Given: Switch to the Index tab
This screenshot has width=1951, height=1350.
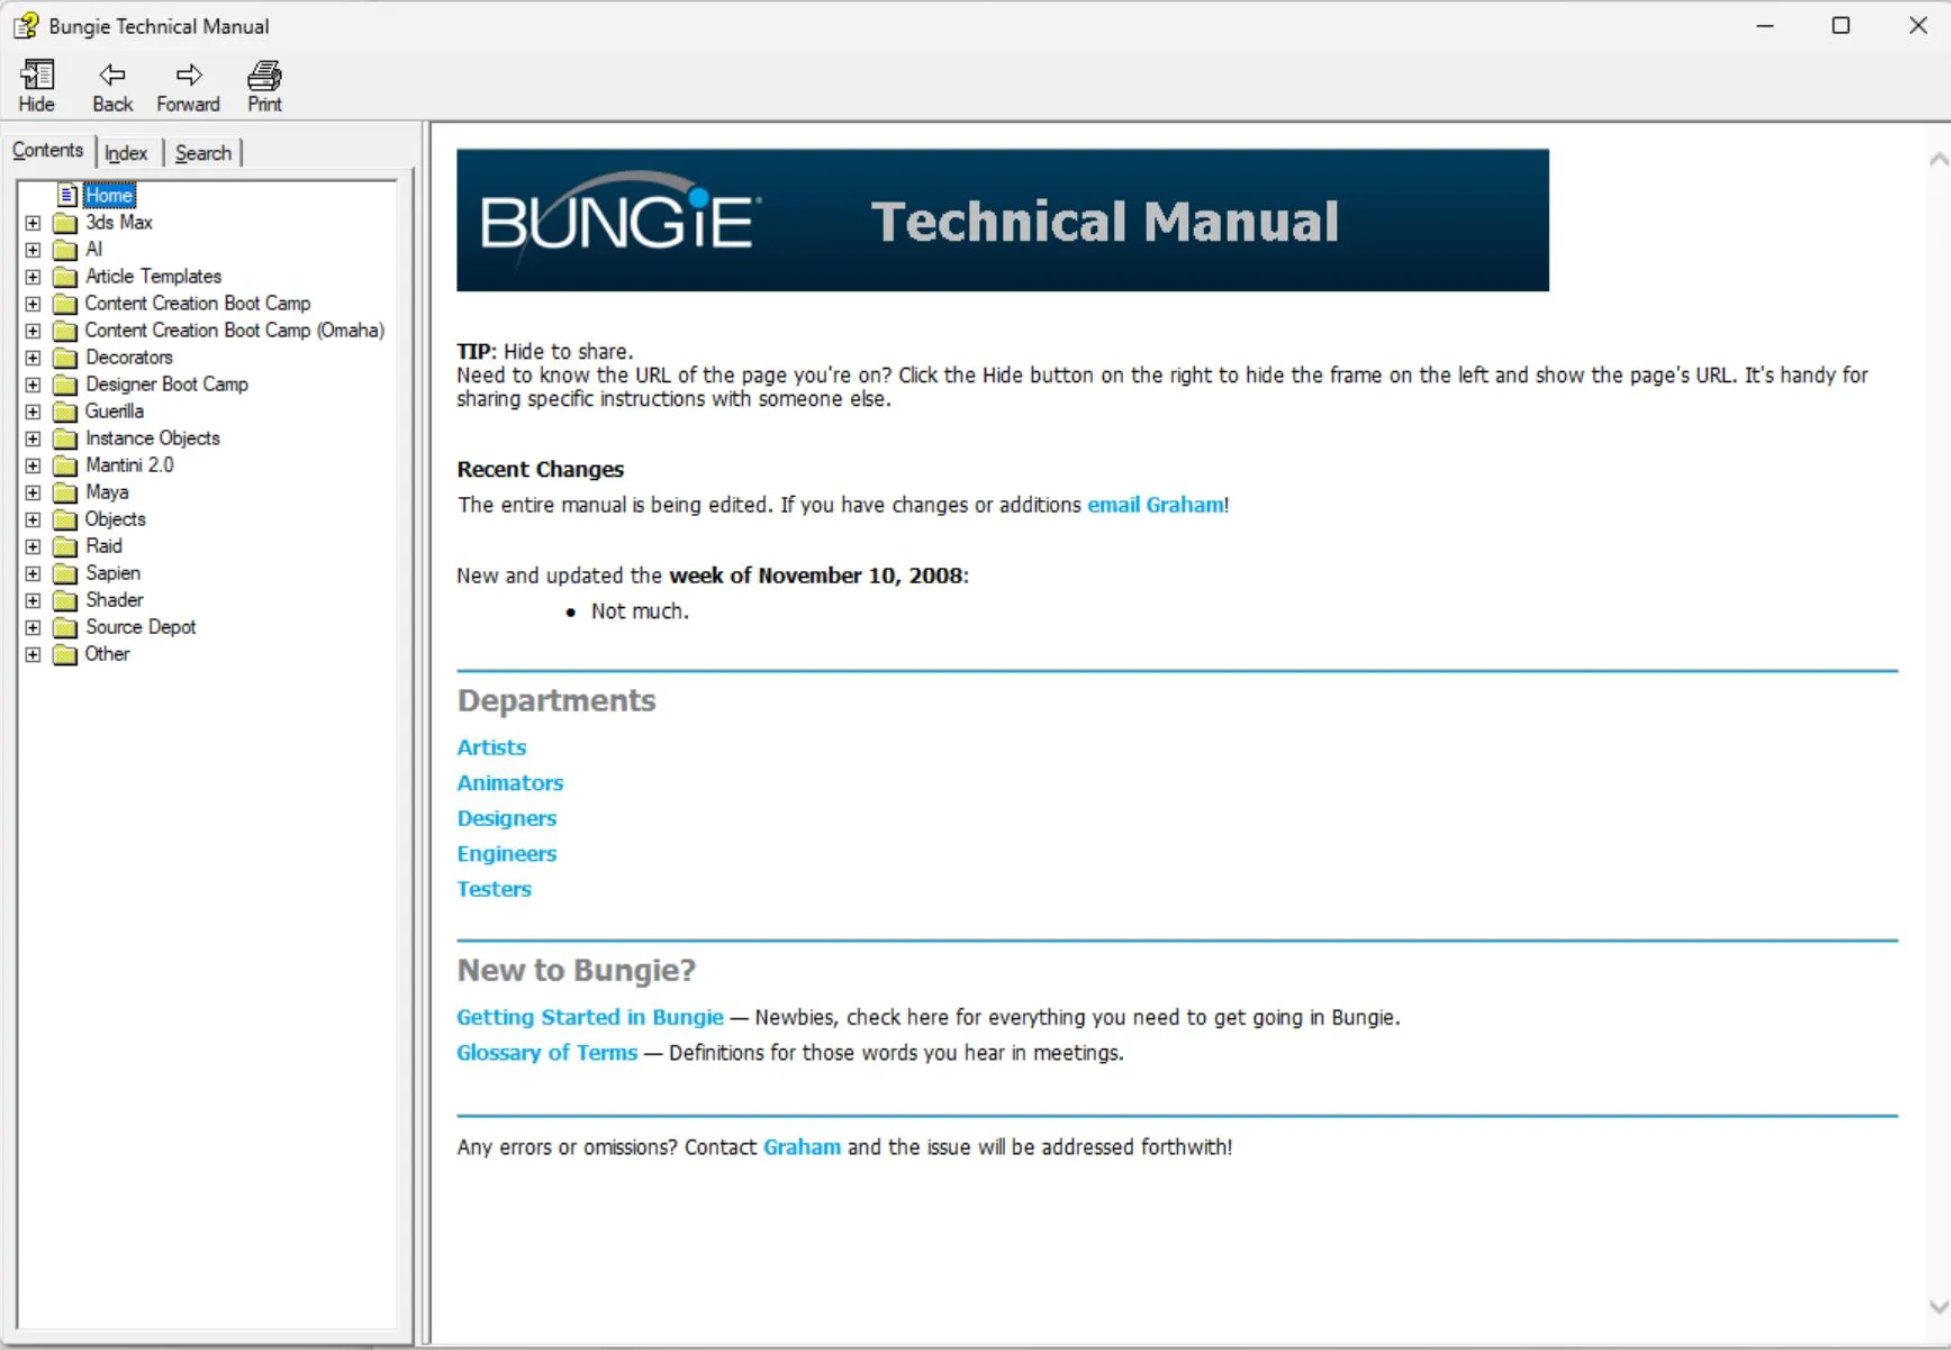Looking at the screenshot, I should pos(126,153).
